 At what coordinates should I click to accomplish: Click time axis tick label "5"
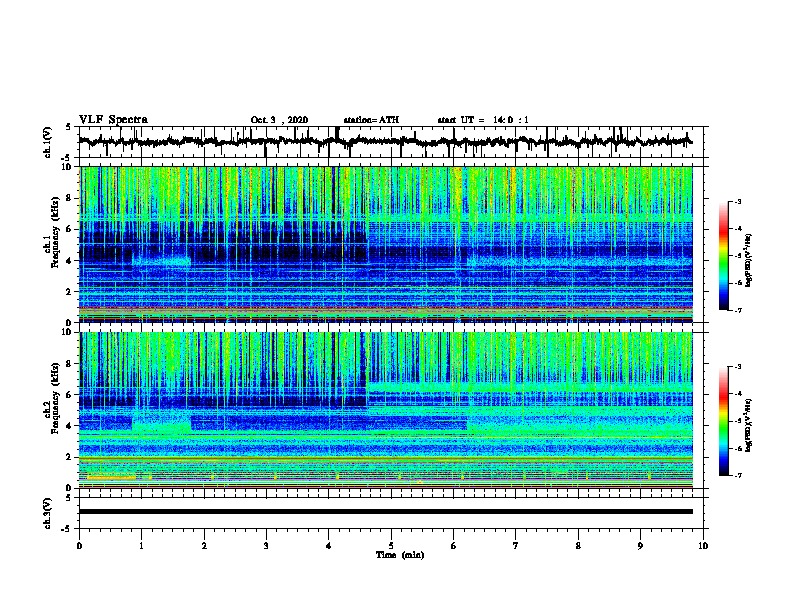coord(391,546)
